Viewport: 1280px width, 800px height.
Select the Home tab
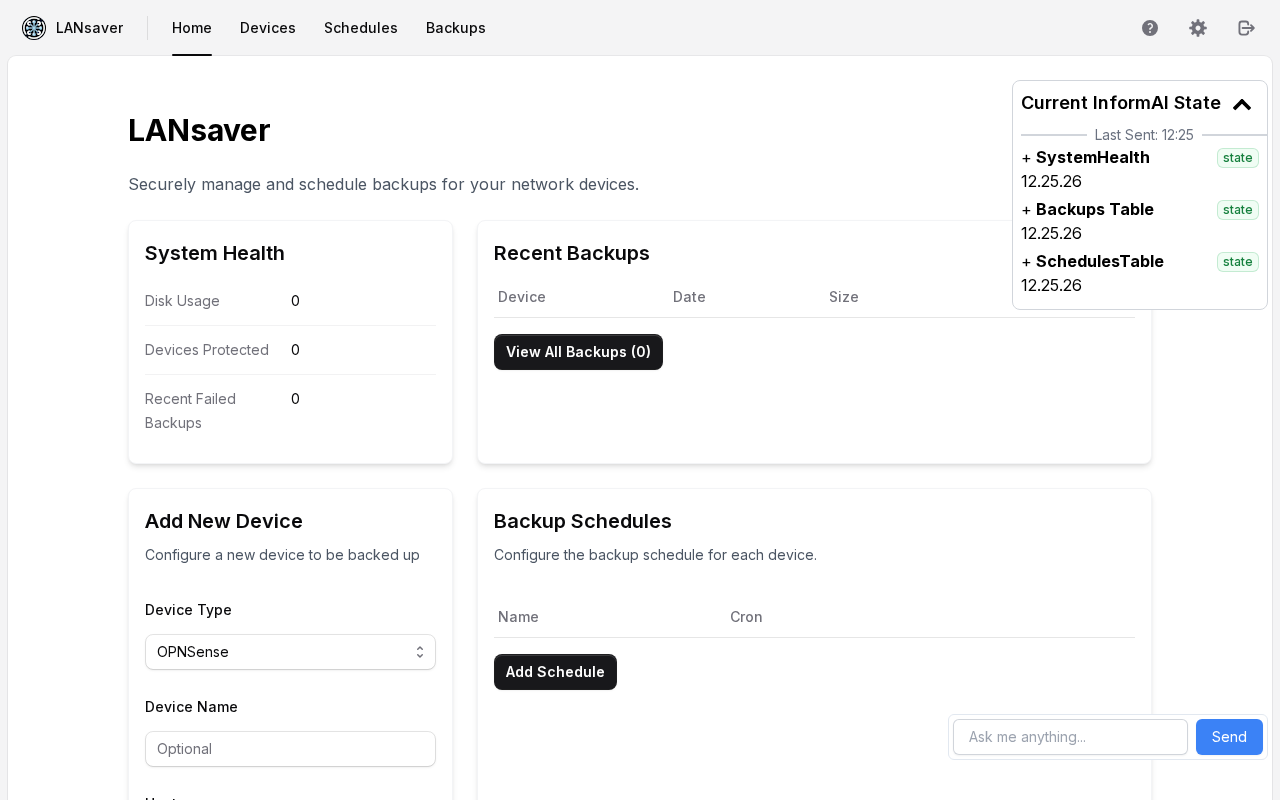[192, 28]
